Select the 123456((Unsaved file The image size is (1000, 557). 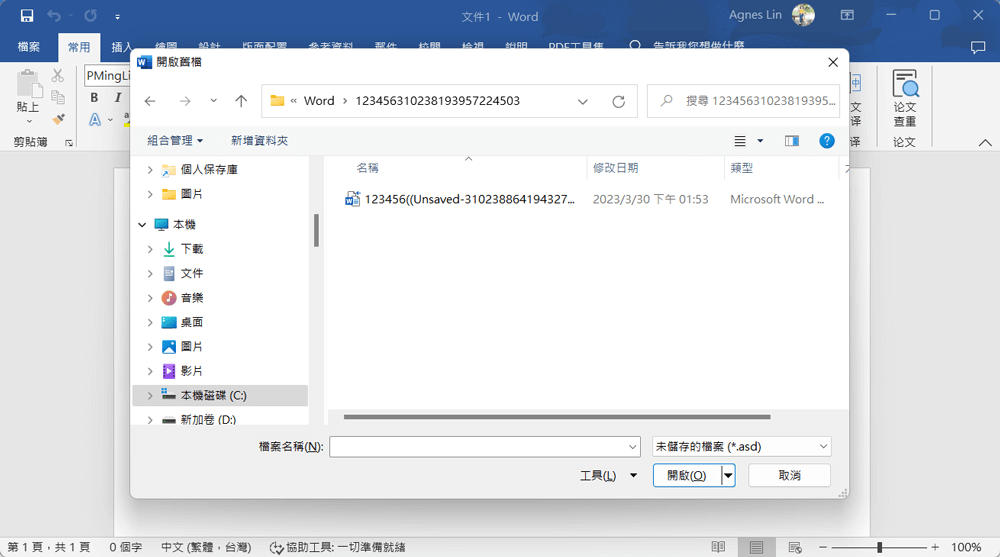[460, 199]
